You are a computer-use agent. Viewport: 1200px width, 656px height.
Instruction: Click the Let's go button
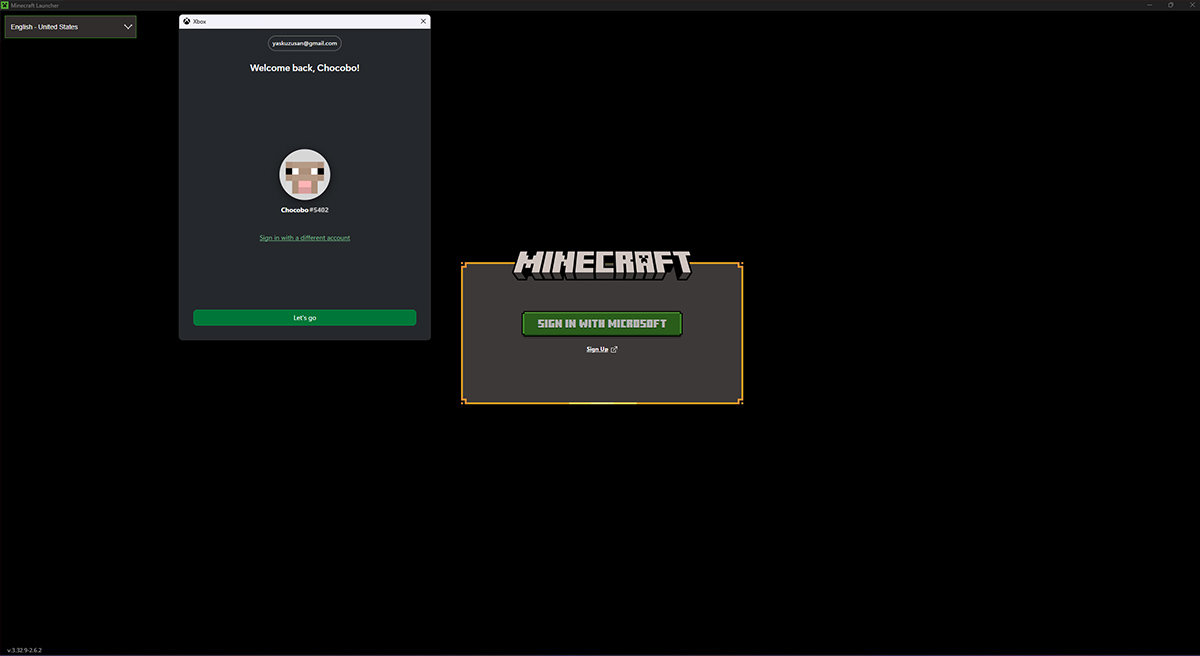(305, 317)
